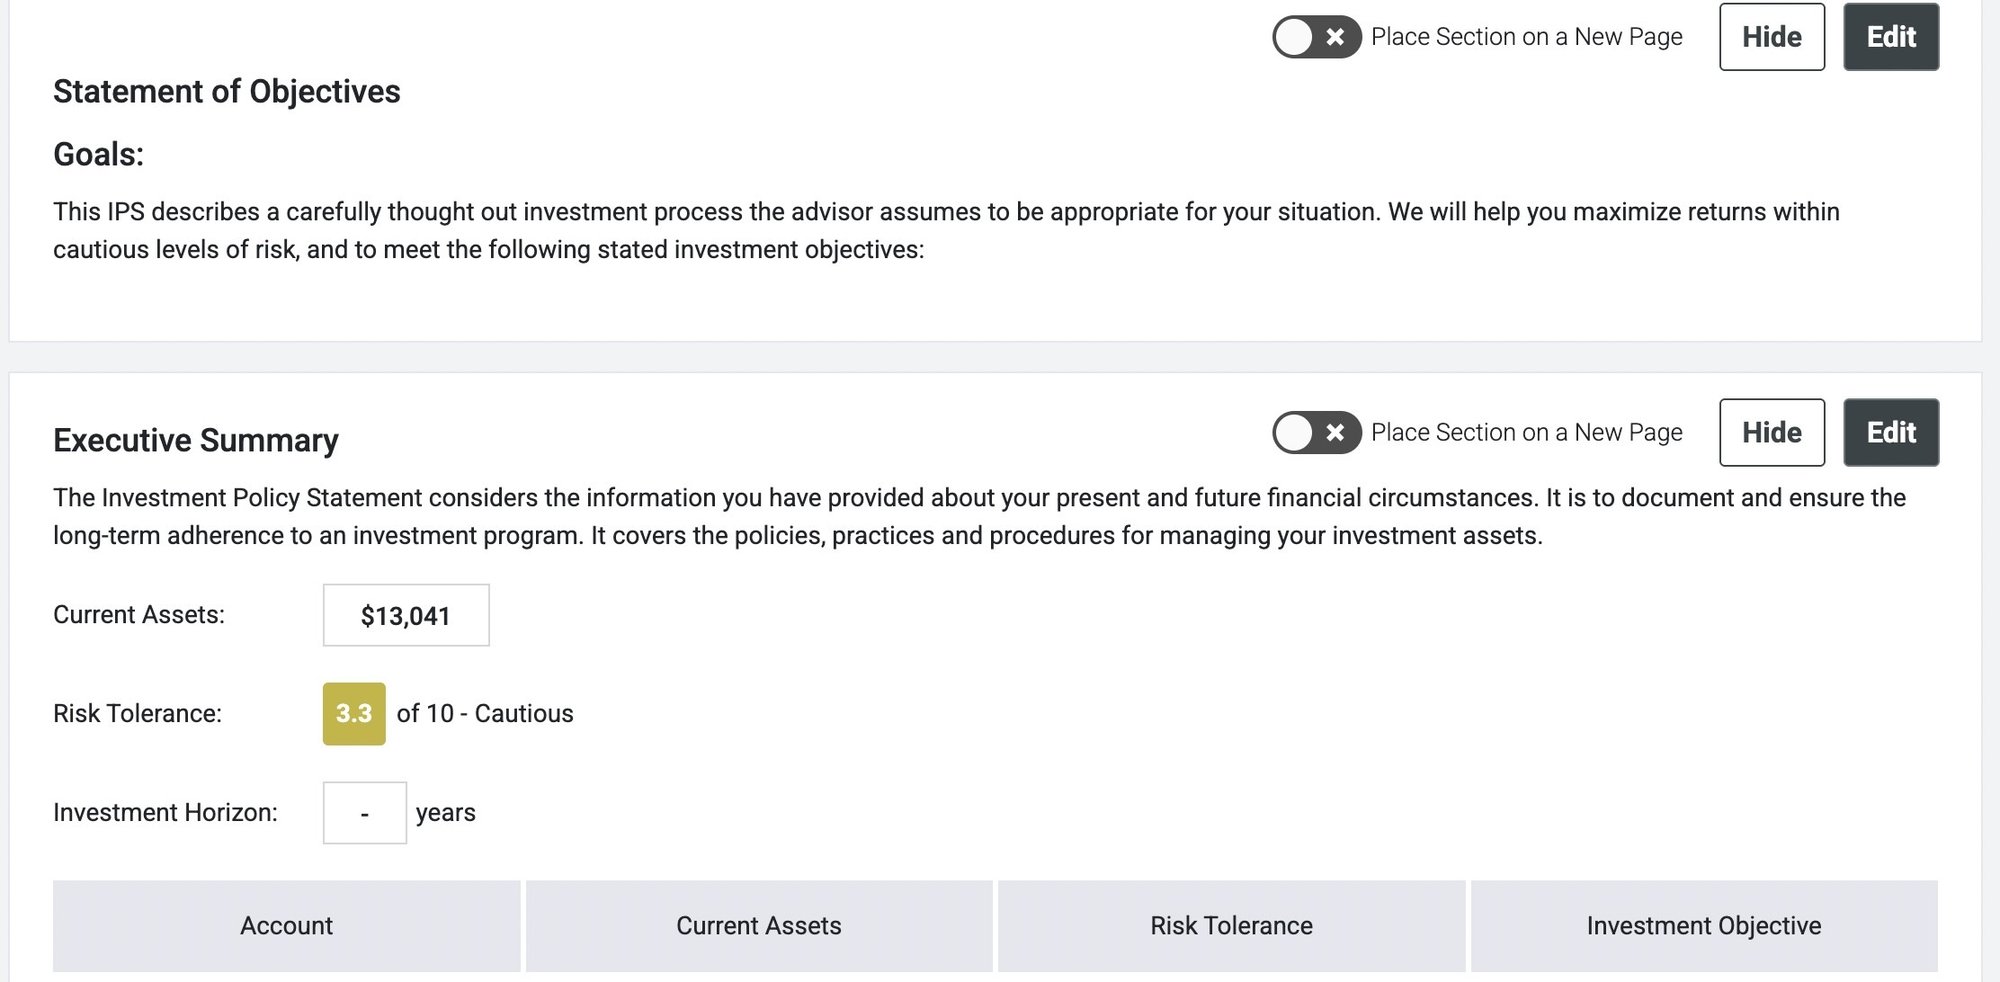Click the X icon on Executive Summary toggle
Image resolution: width=2000 pixels, height=982 pixels.
pos(1335,433)
